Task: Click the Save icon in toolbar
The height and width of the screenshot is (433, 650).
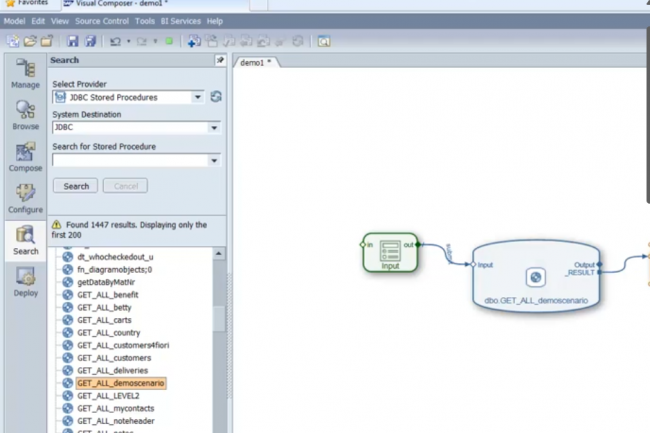Action: tap(72, 41)
